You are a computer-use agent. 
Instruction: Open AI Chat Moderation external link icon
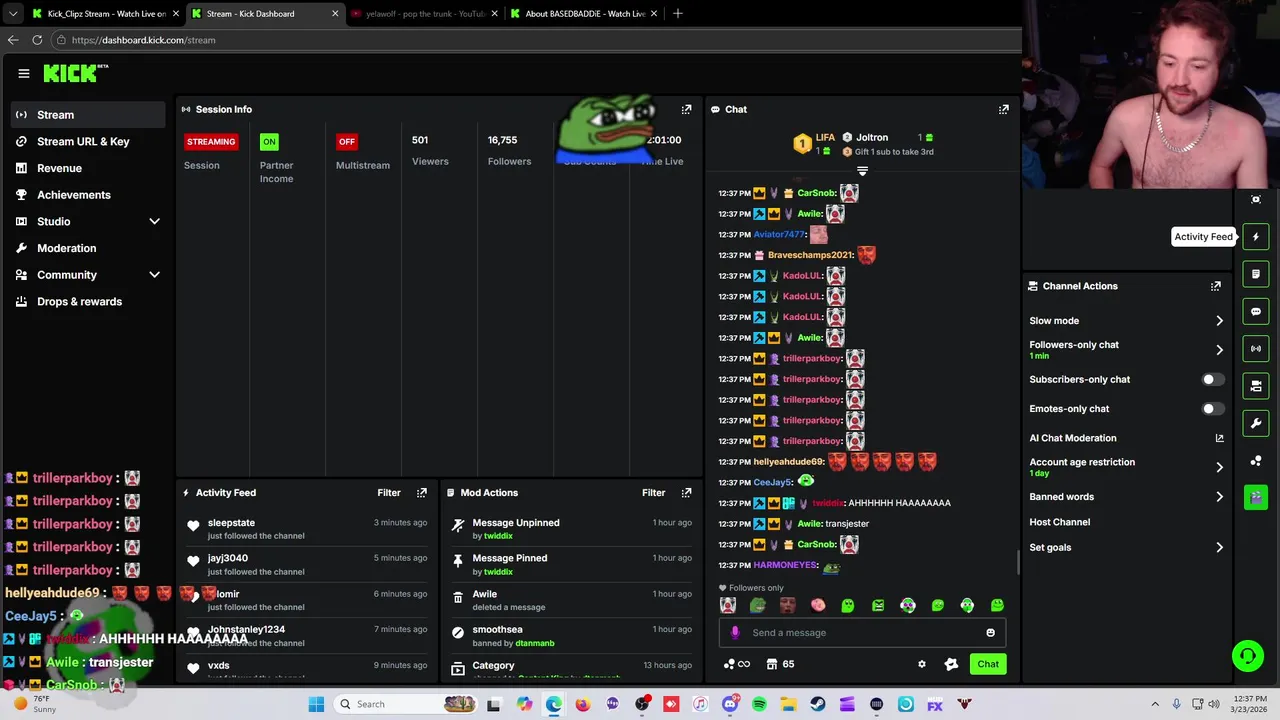click(1219, 438)
